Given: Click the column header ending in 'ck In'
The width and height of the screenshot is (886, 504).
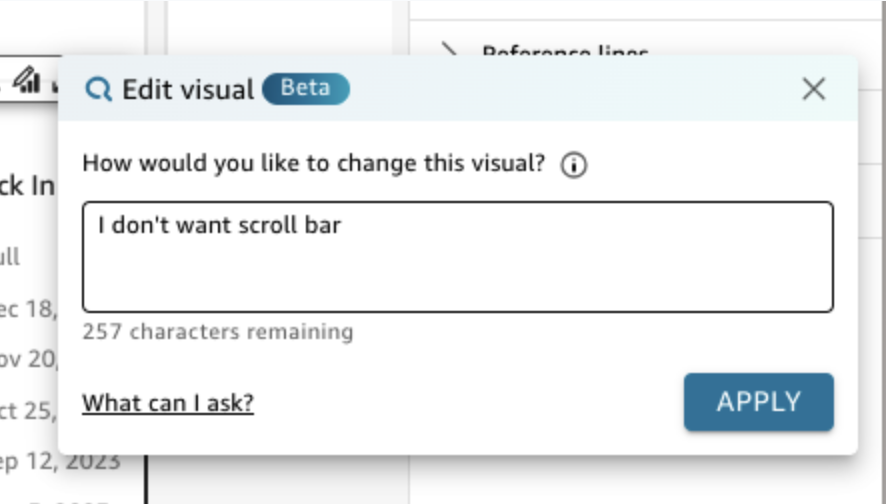Looking at the screenshot, I should 27,186.
